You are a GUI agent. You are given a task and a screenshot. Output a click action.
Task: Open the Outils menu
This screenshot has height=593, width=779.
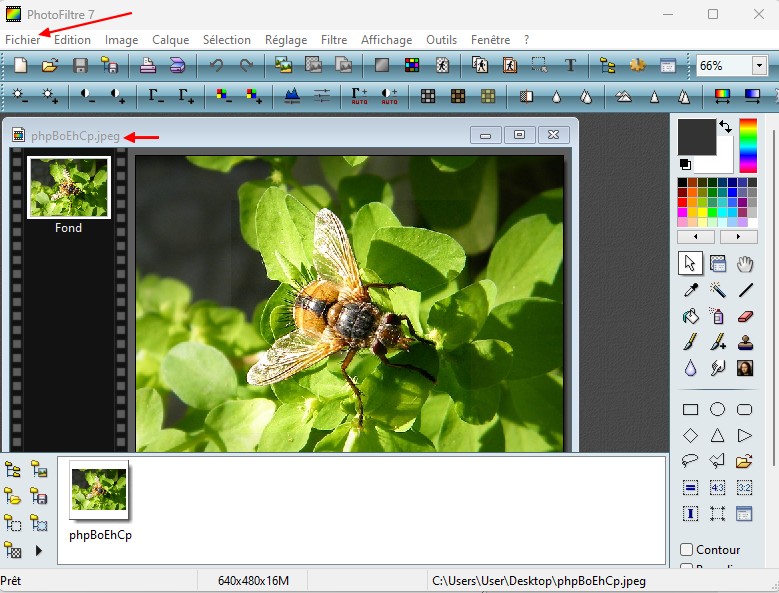(441, 40)
